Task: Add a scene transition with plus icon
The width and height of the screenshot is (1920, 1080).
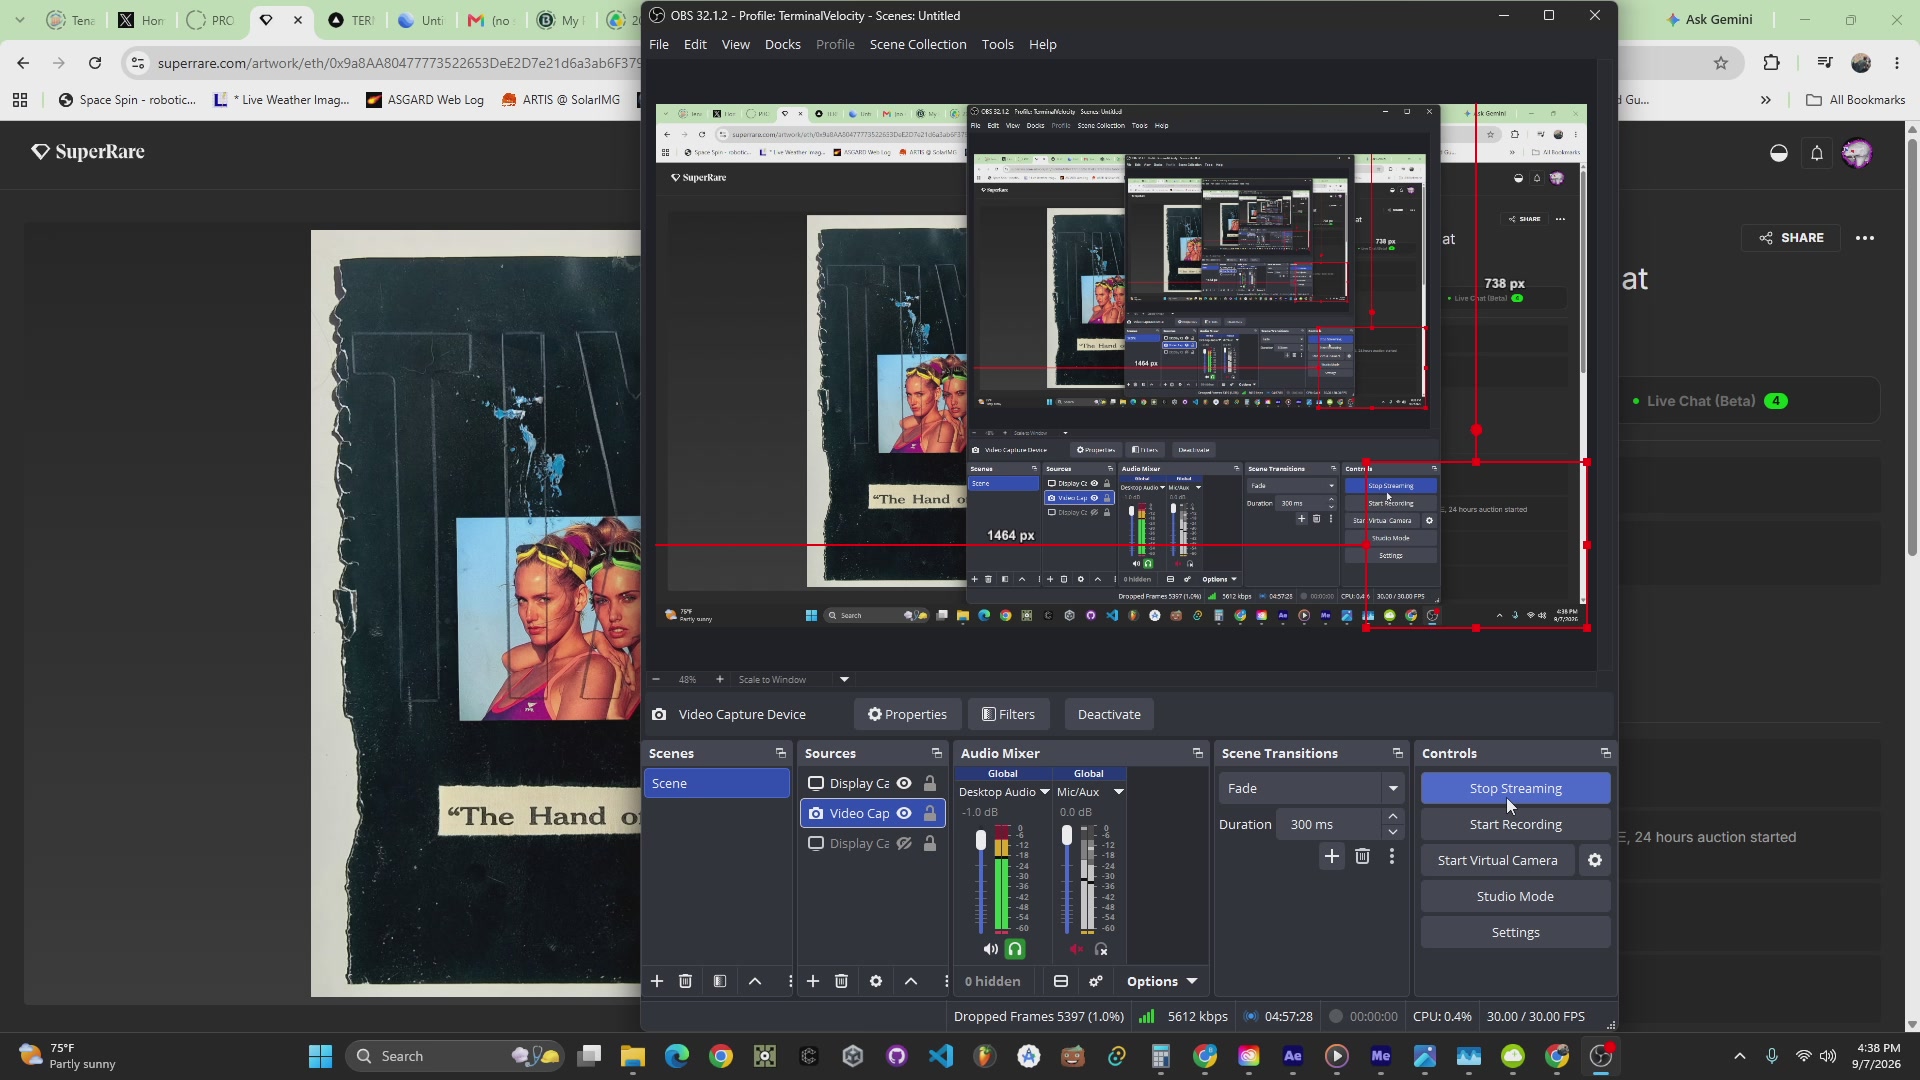Action: point(1331,857)
